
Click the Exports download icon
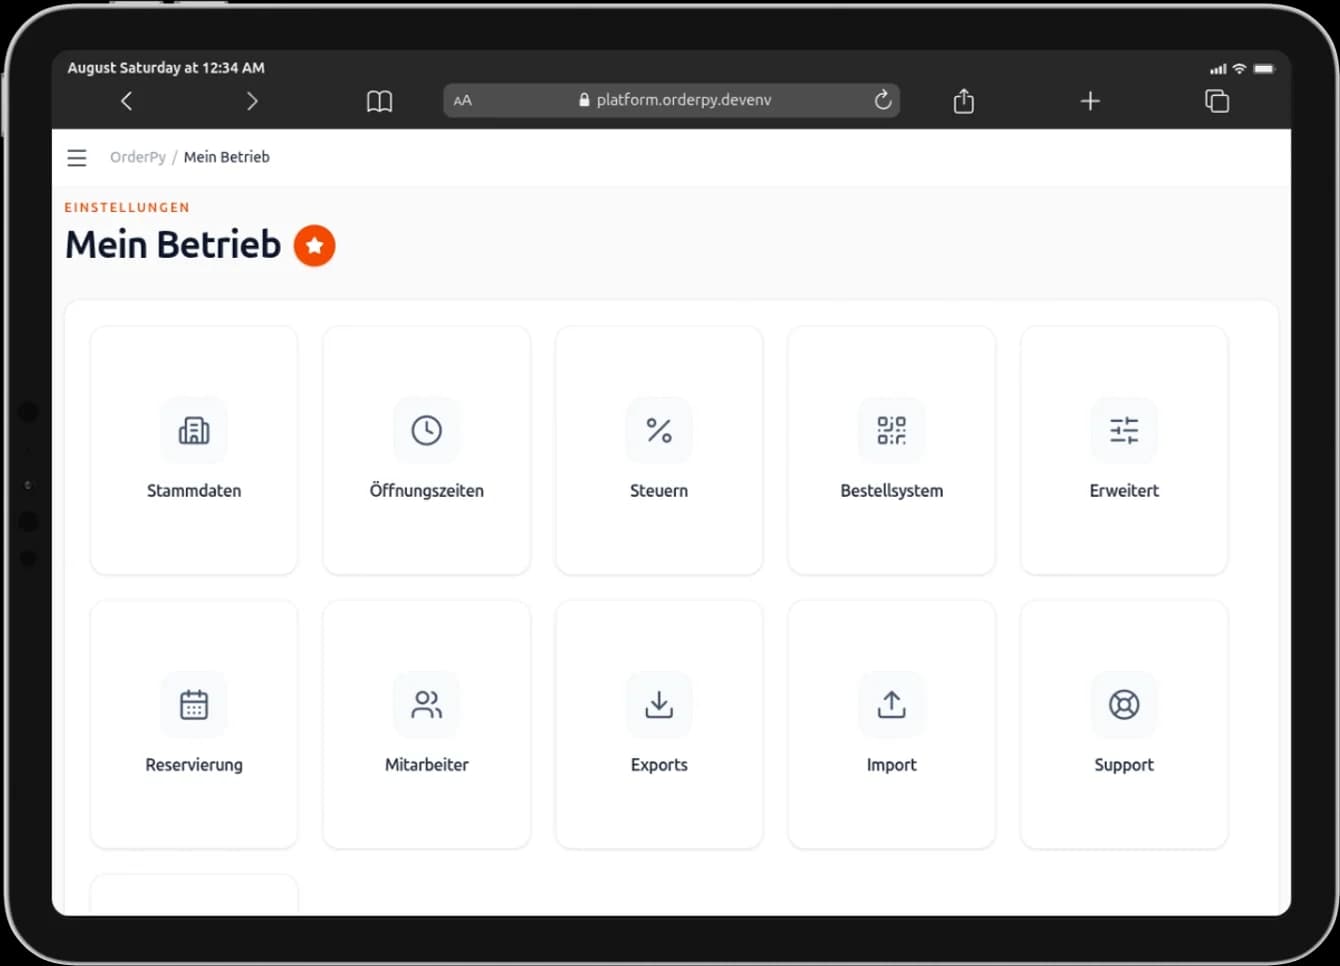[x=659, y=705]
